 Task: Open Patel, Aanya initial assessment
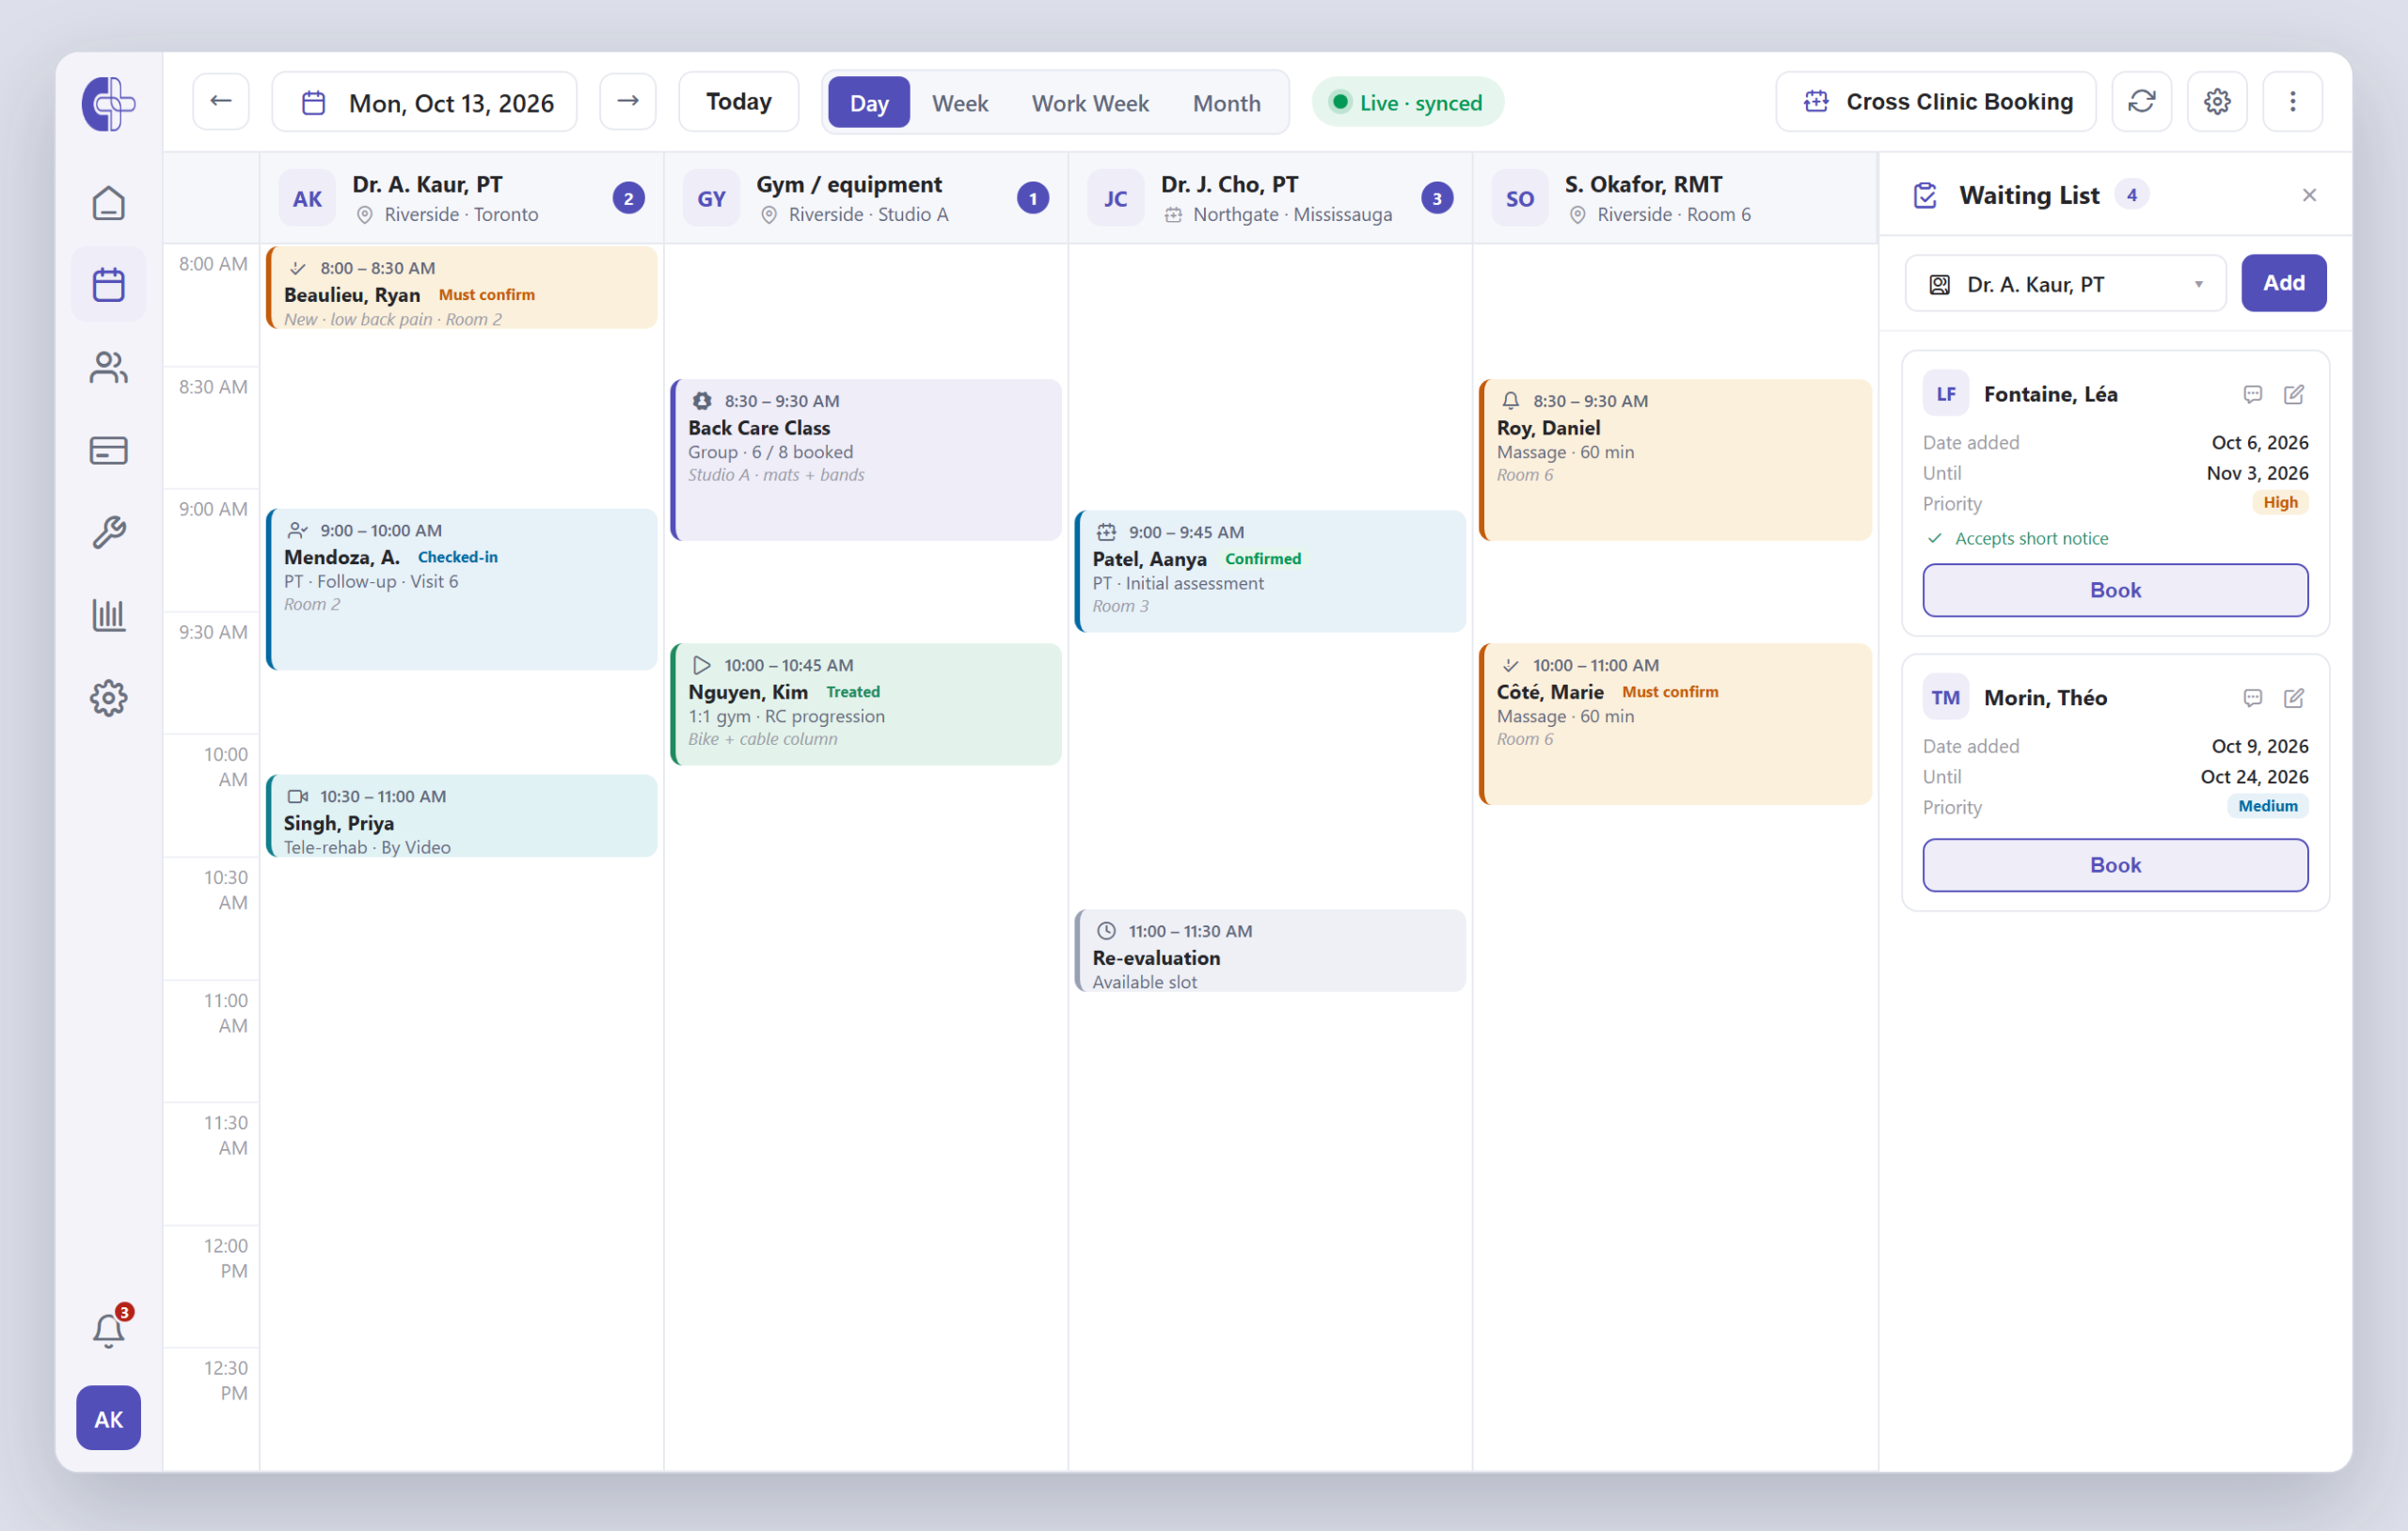(x=1271, y=571)
